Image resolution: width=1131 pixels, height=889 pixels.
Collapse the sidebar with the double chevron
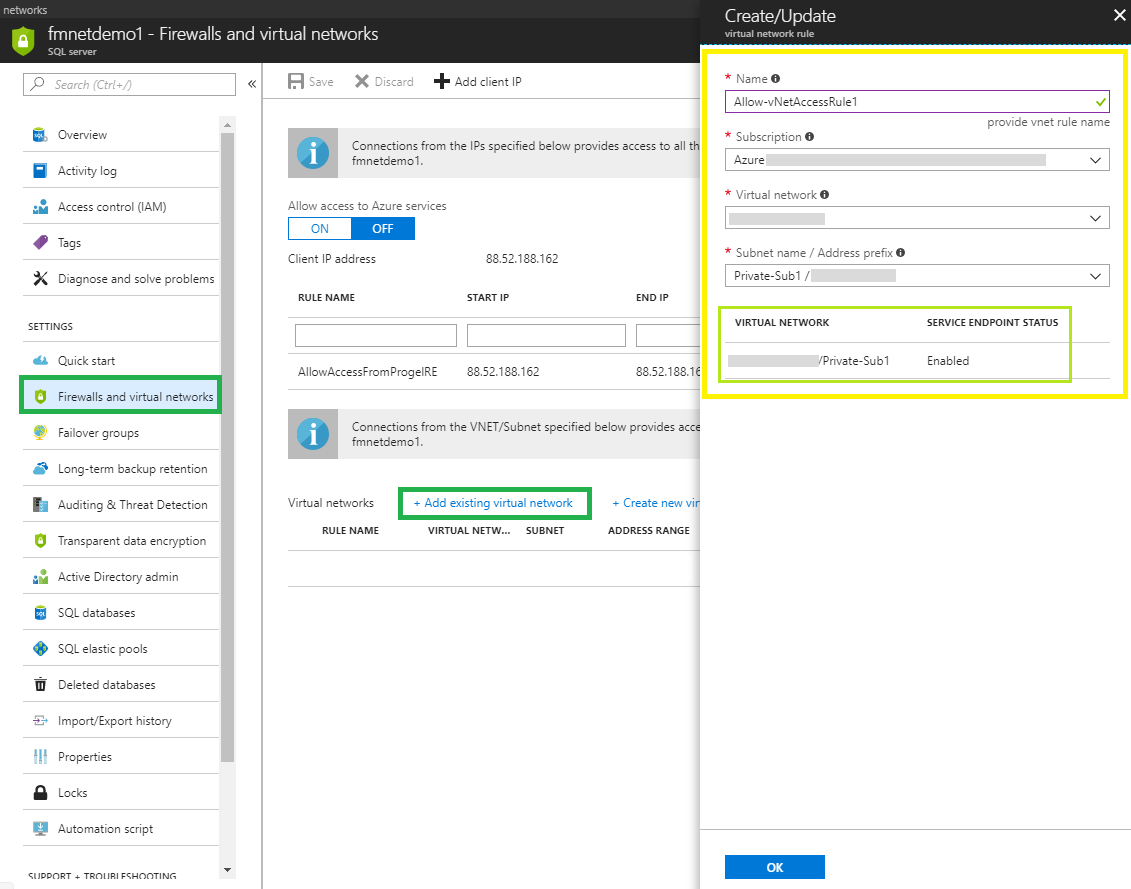click(x=252, y=84)
